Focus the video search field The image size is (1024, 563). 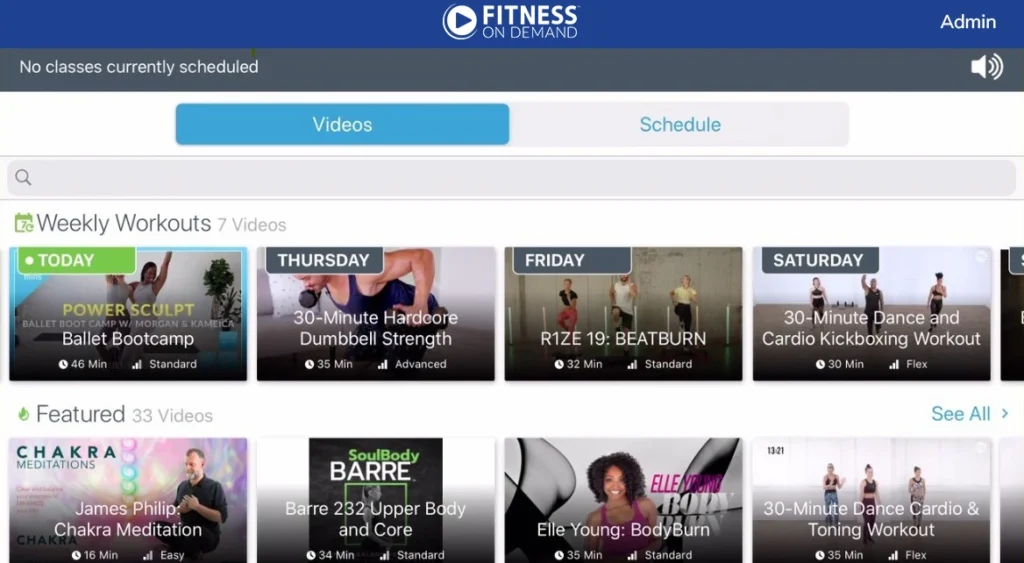pyautogui.click(x=511, y=178)
